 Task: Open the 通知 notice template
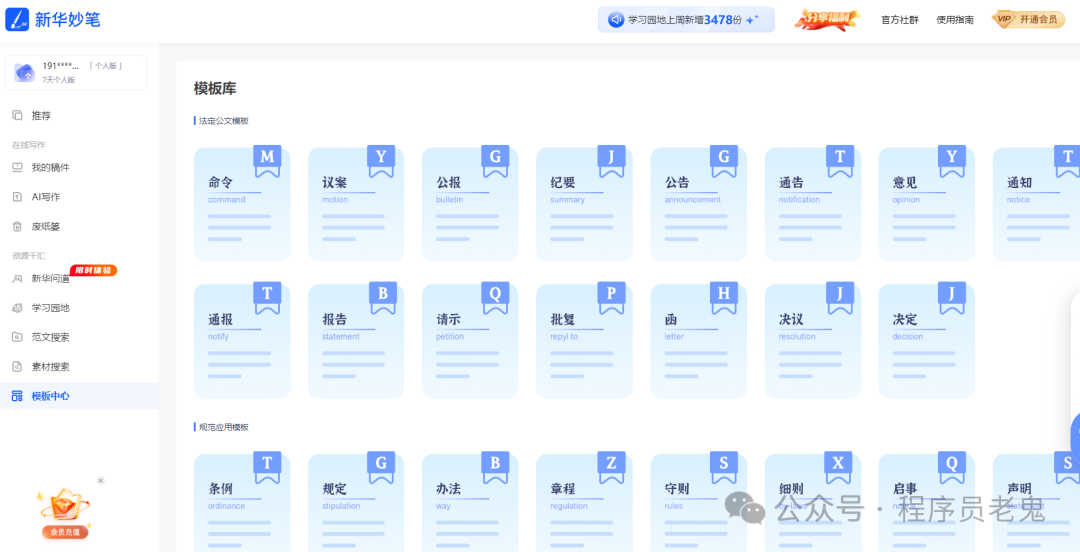1037,204
